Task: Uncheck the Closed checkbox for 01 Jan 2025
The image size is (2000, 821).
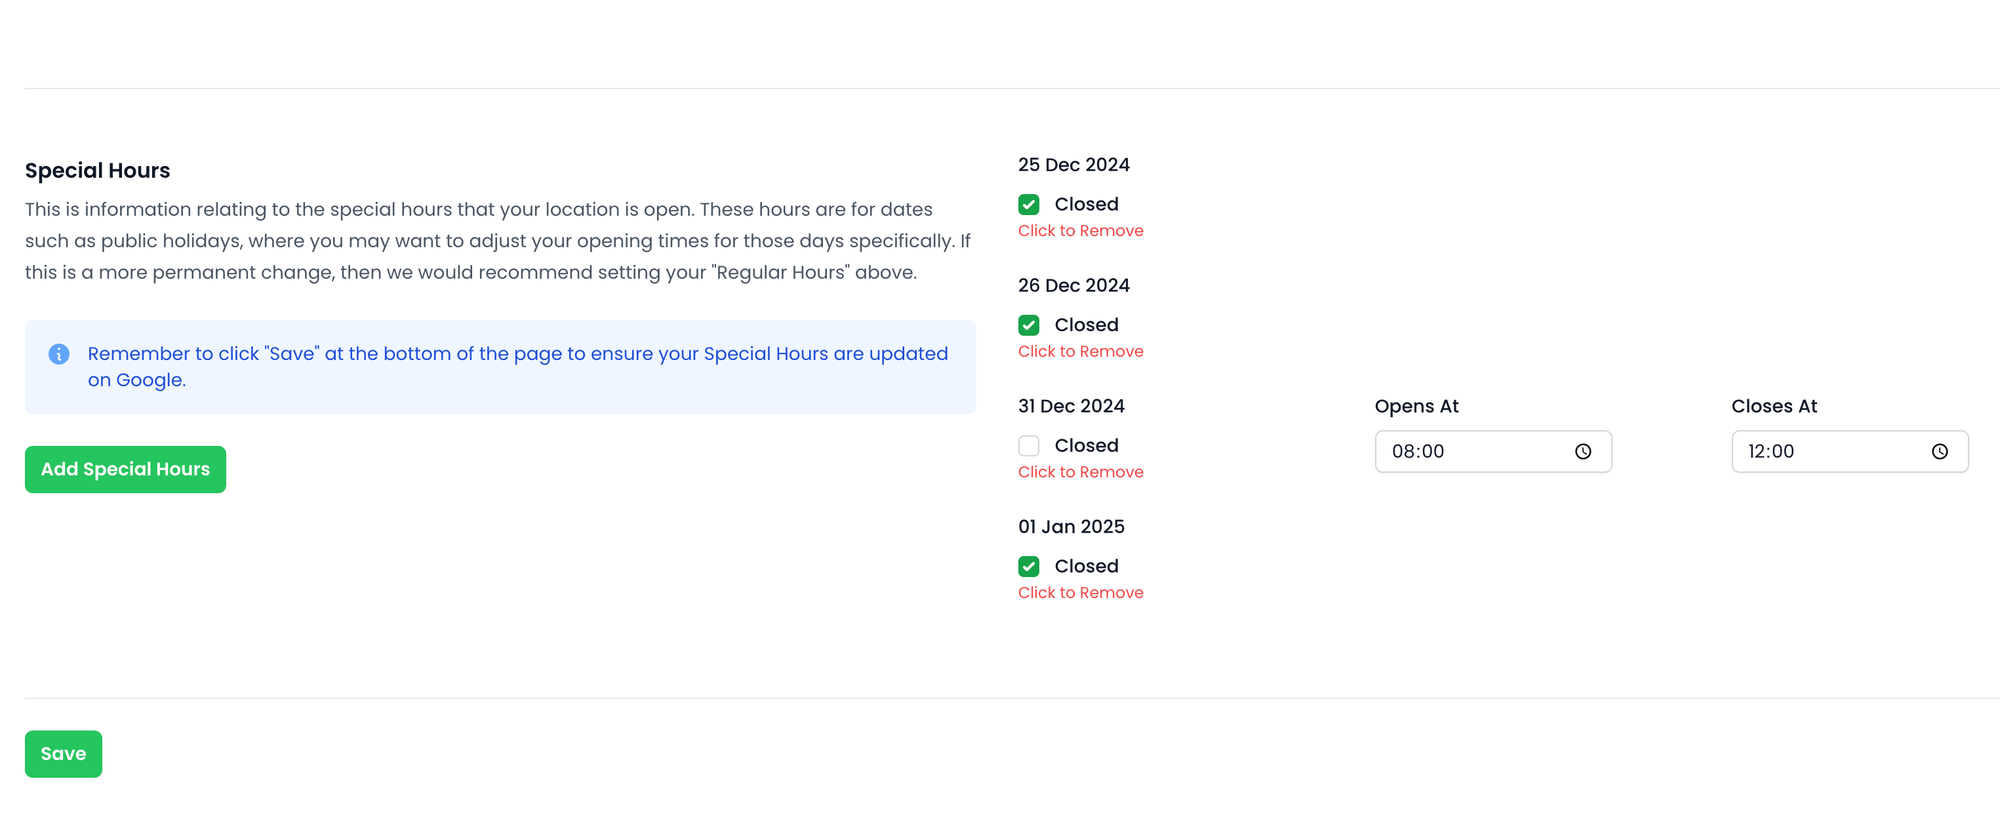Action: point(1028,566)
